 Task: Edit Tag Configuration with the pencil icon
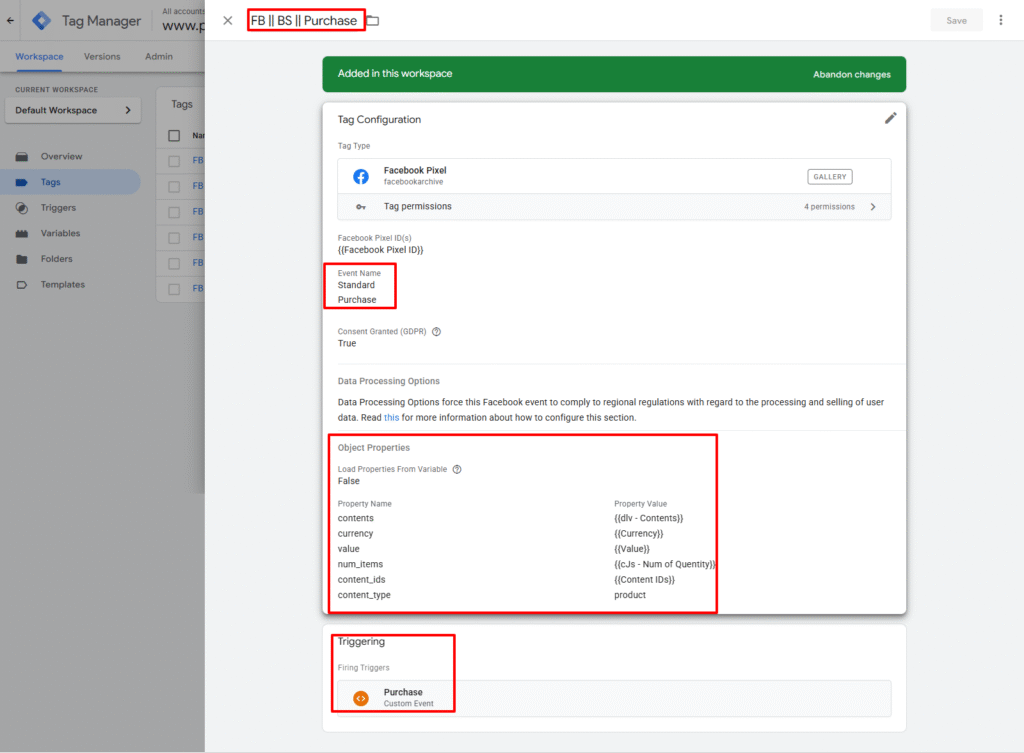(890, 118)
